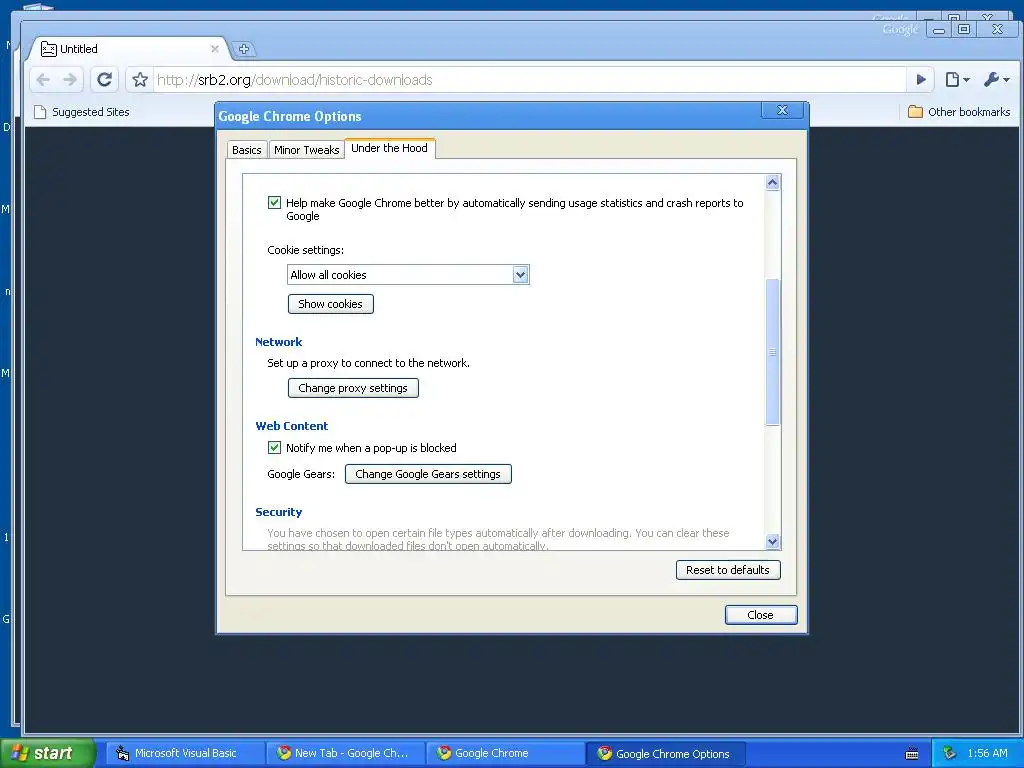Click the Go arrow beside address bar
The height and width of the screenshot is (768, 1024).
pyautogui.click(x=921, y=80)
